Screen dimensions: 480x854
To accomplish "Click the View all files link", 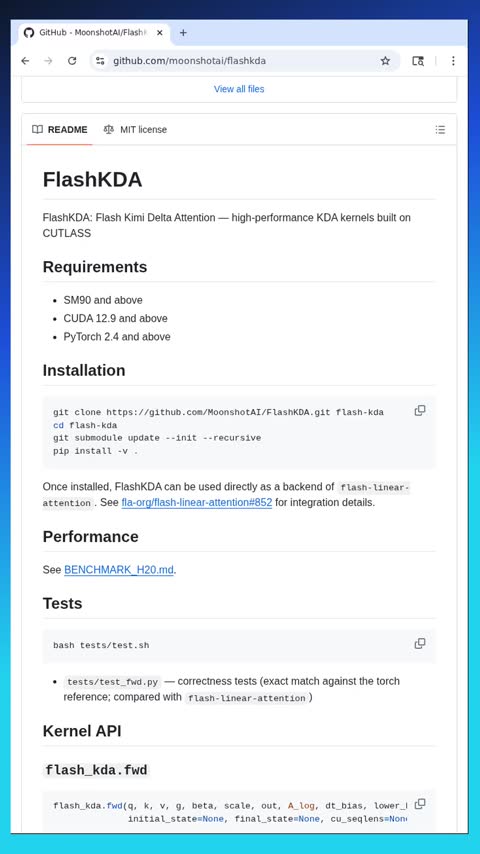I will coord(239,89).
